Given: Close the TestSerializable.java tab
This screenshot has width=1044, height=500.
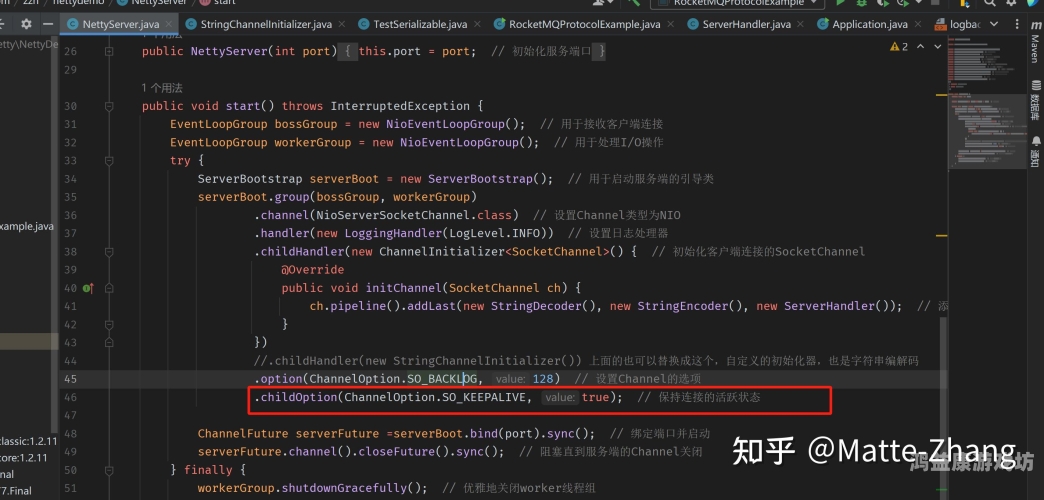Looking at the screenshot, I should (x=477, y=25).
